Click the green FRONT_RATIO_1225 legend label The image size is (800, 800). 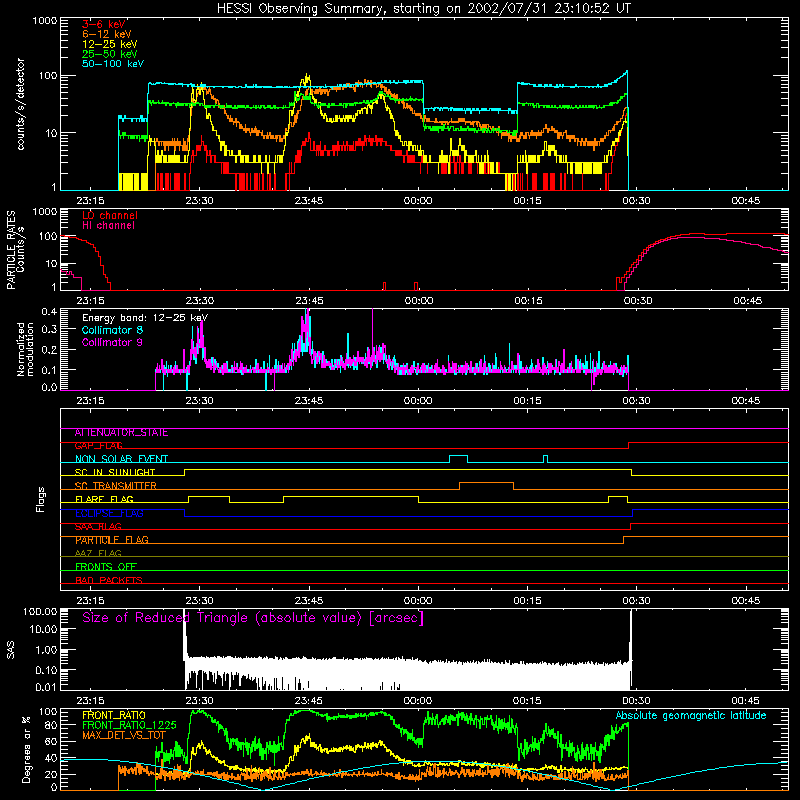129,725
